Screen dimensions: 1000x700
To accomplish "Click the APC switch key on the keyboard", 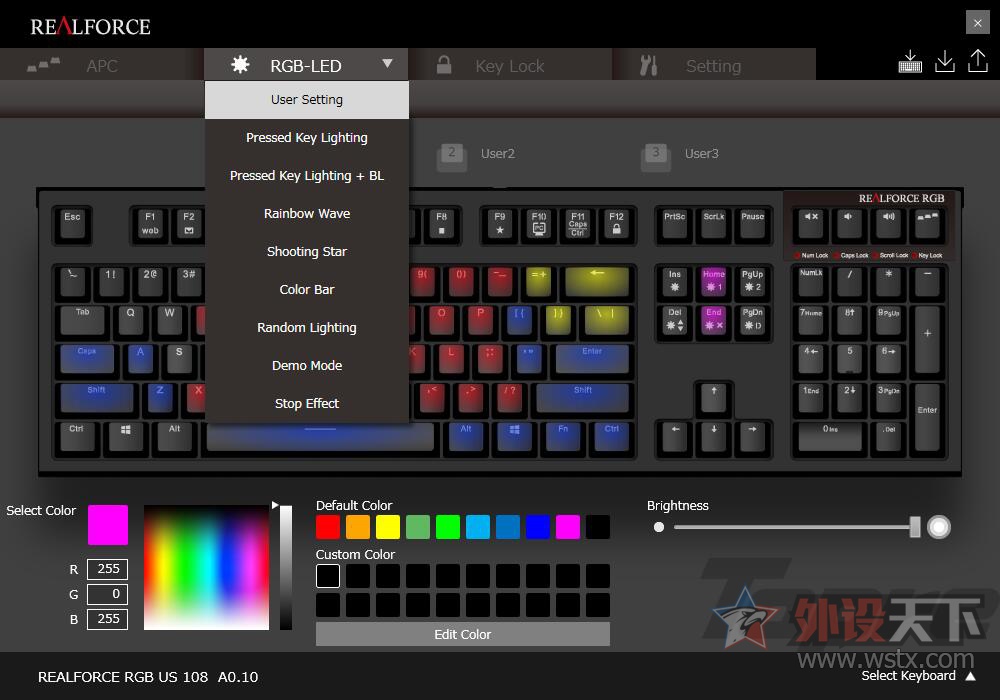I will pyautogui.click(x=927, y=224).
